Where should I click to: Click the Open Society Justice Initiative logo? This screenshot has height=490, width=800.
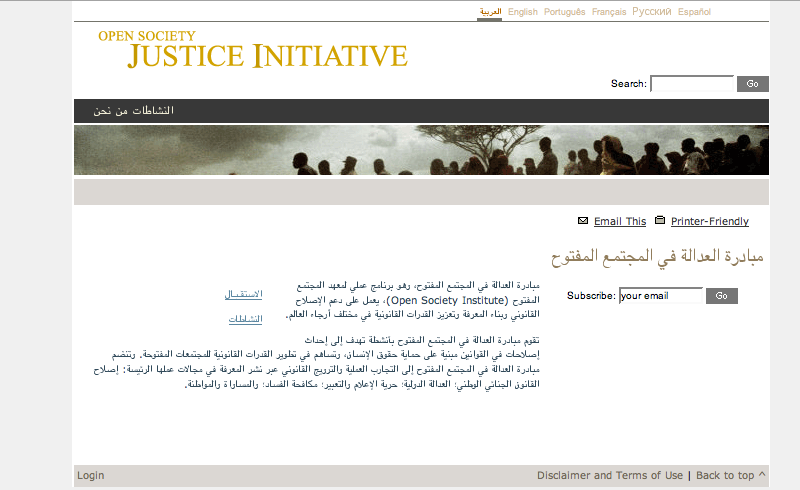click(252, 49)
